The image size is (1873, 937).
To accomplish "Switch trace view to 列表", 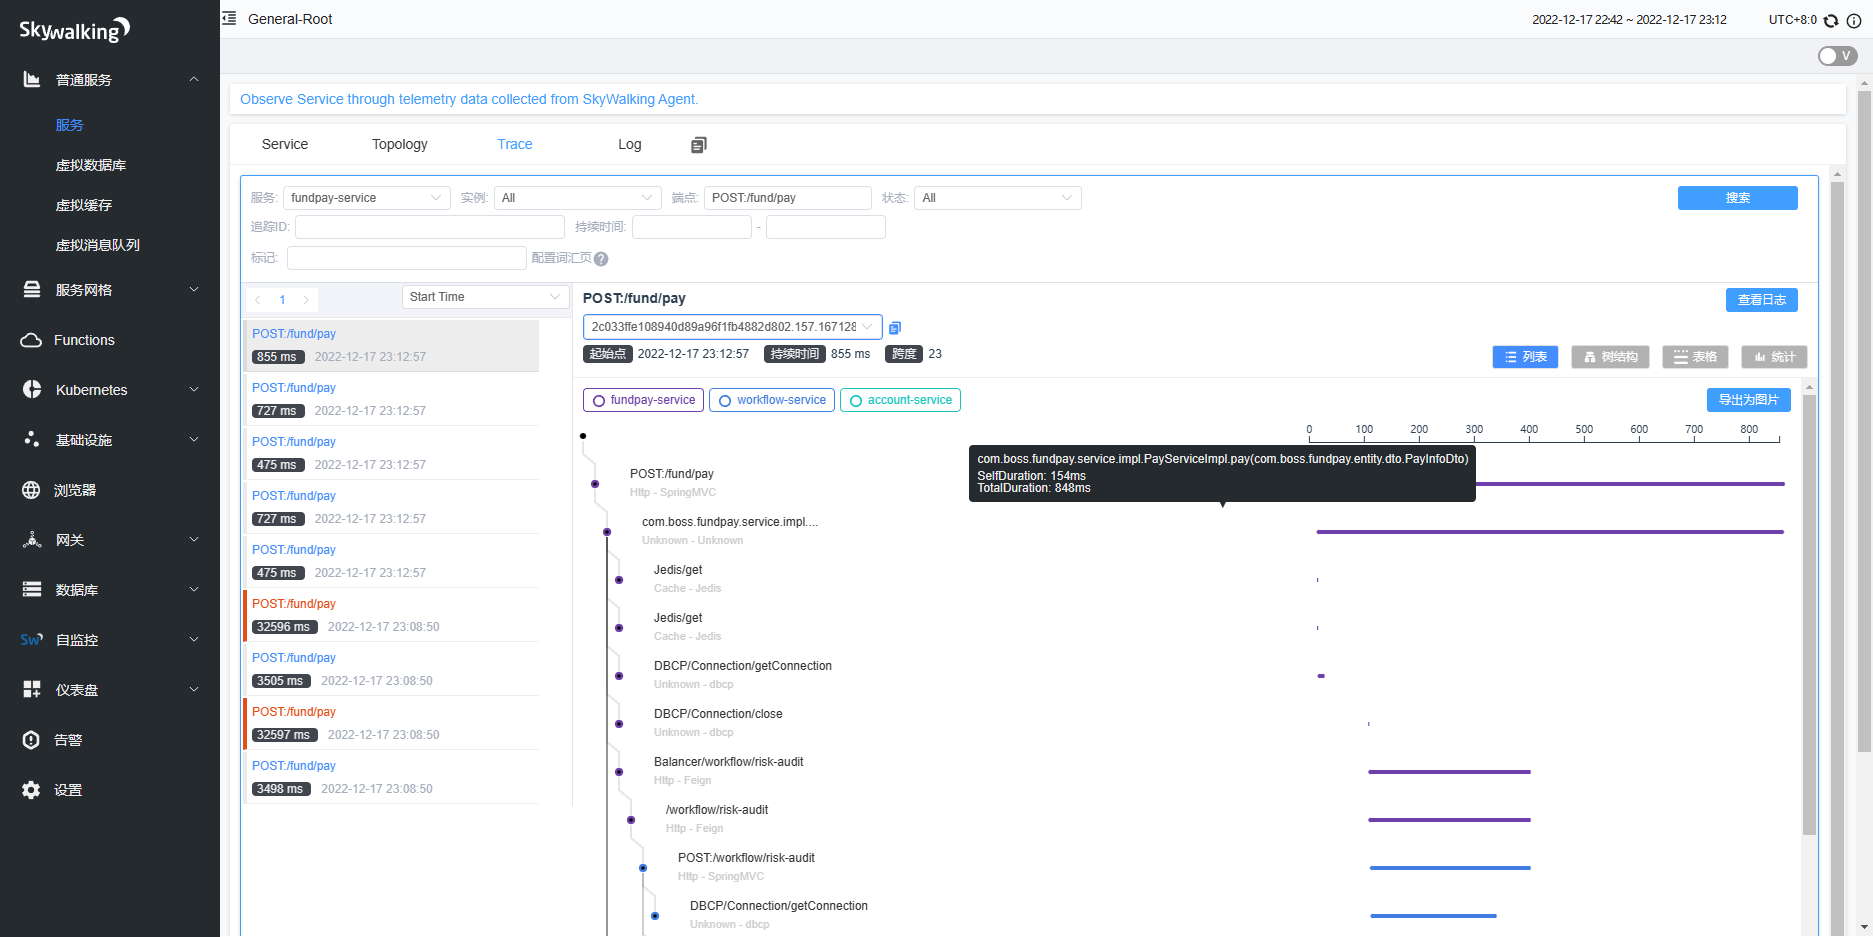I will point(1525,357).
